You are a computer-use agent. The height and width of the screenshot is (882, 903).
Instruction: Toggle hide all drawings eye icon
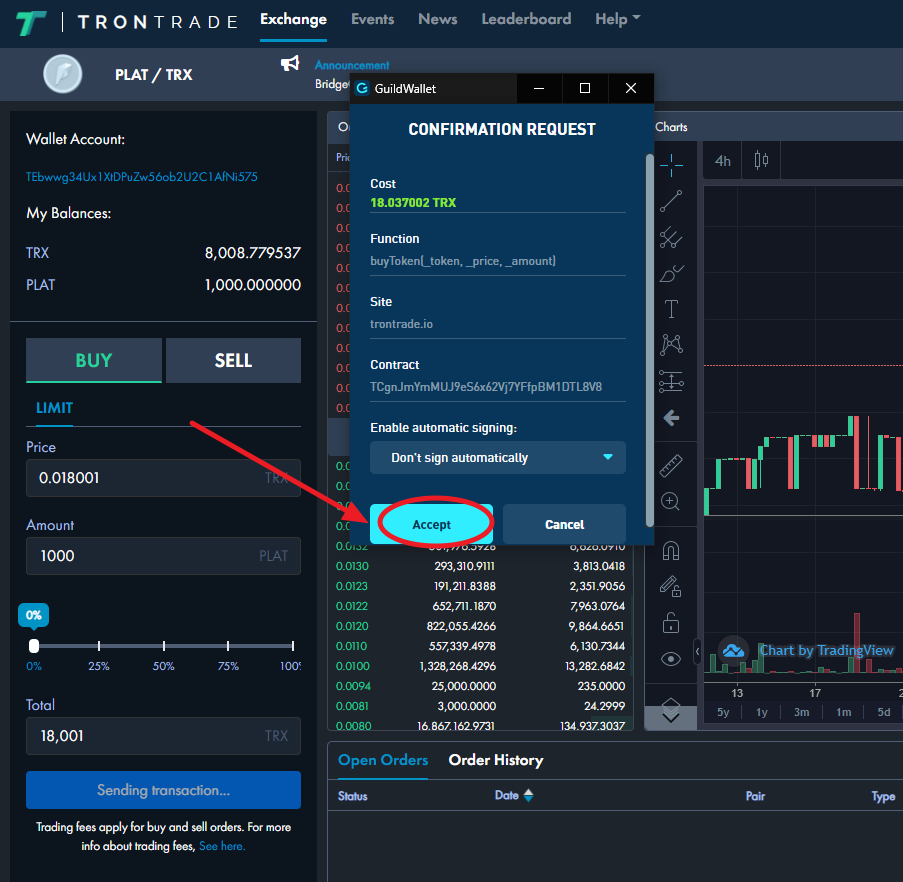671,659
